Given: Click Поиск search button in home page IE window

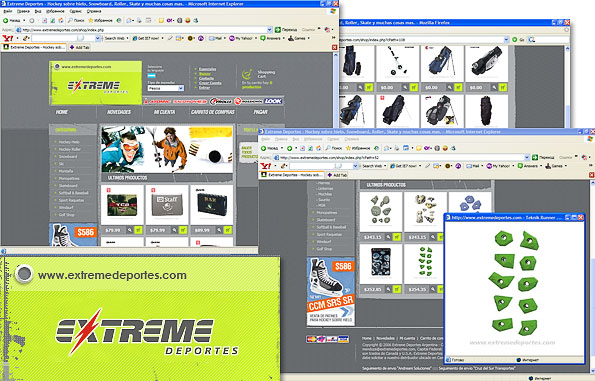Looking at the screenshot, I should click(x=76, y=20).
